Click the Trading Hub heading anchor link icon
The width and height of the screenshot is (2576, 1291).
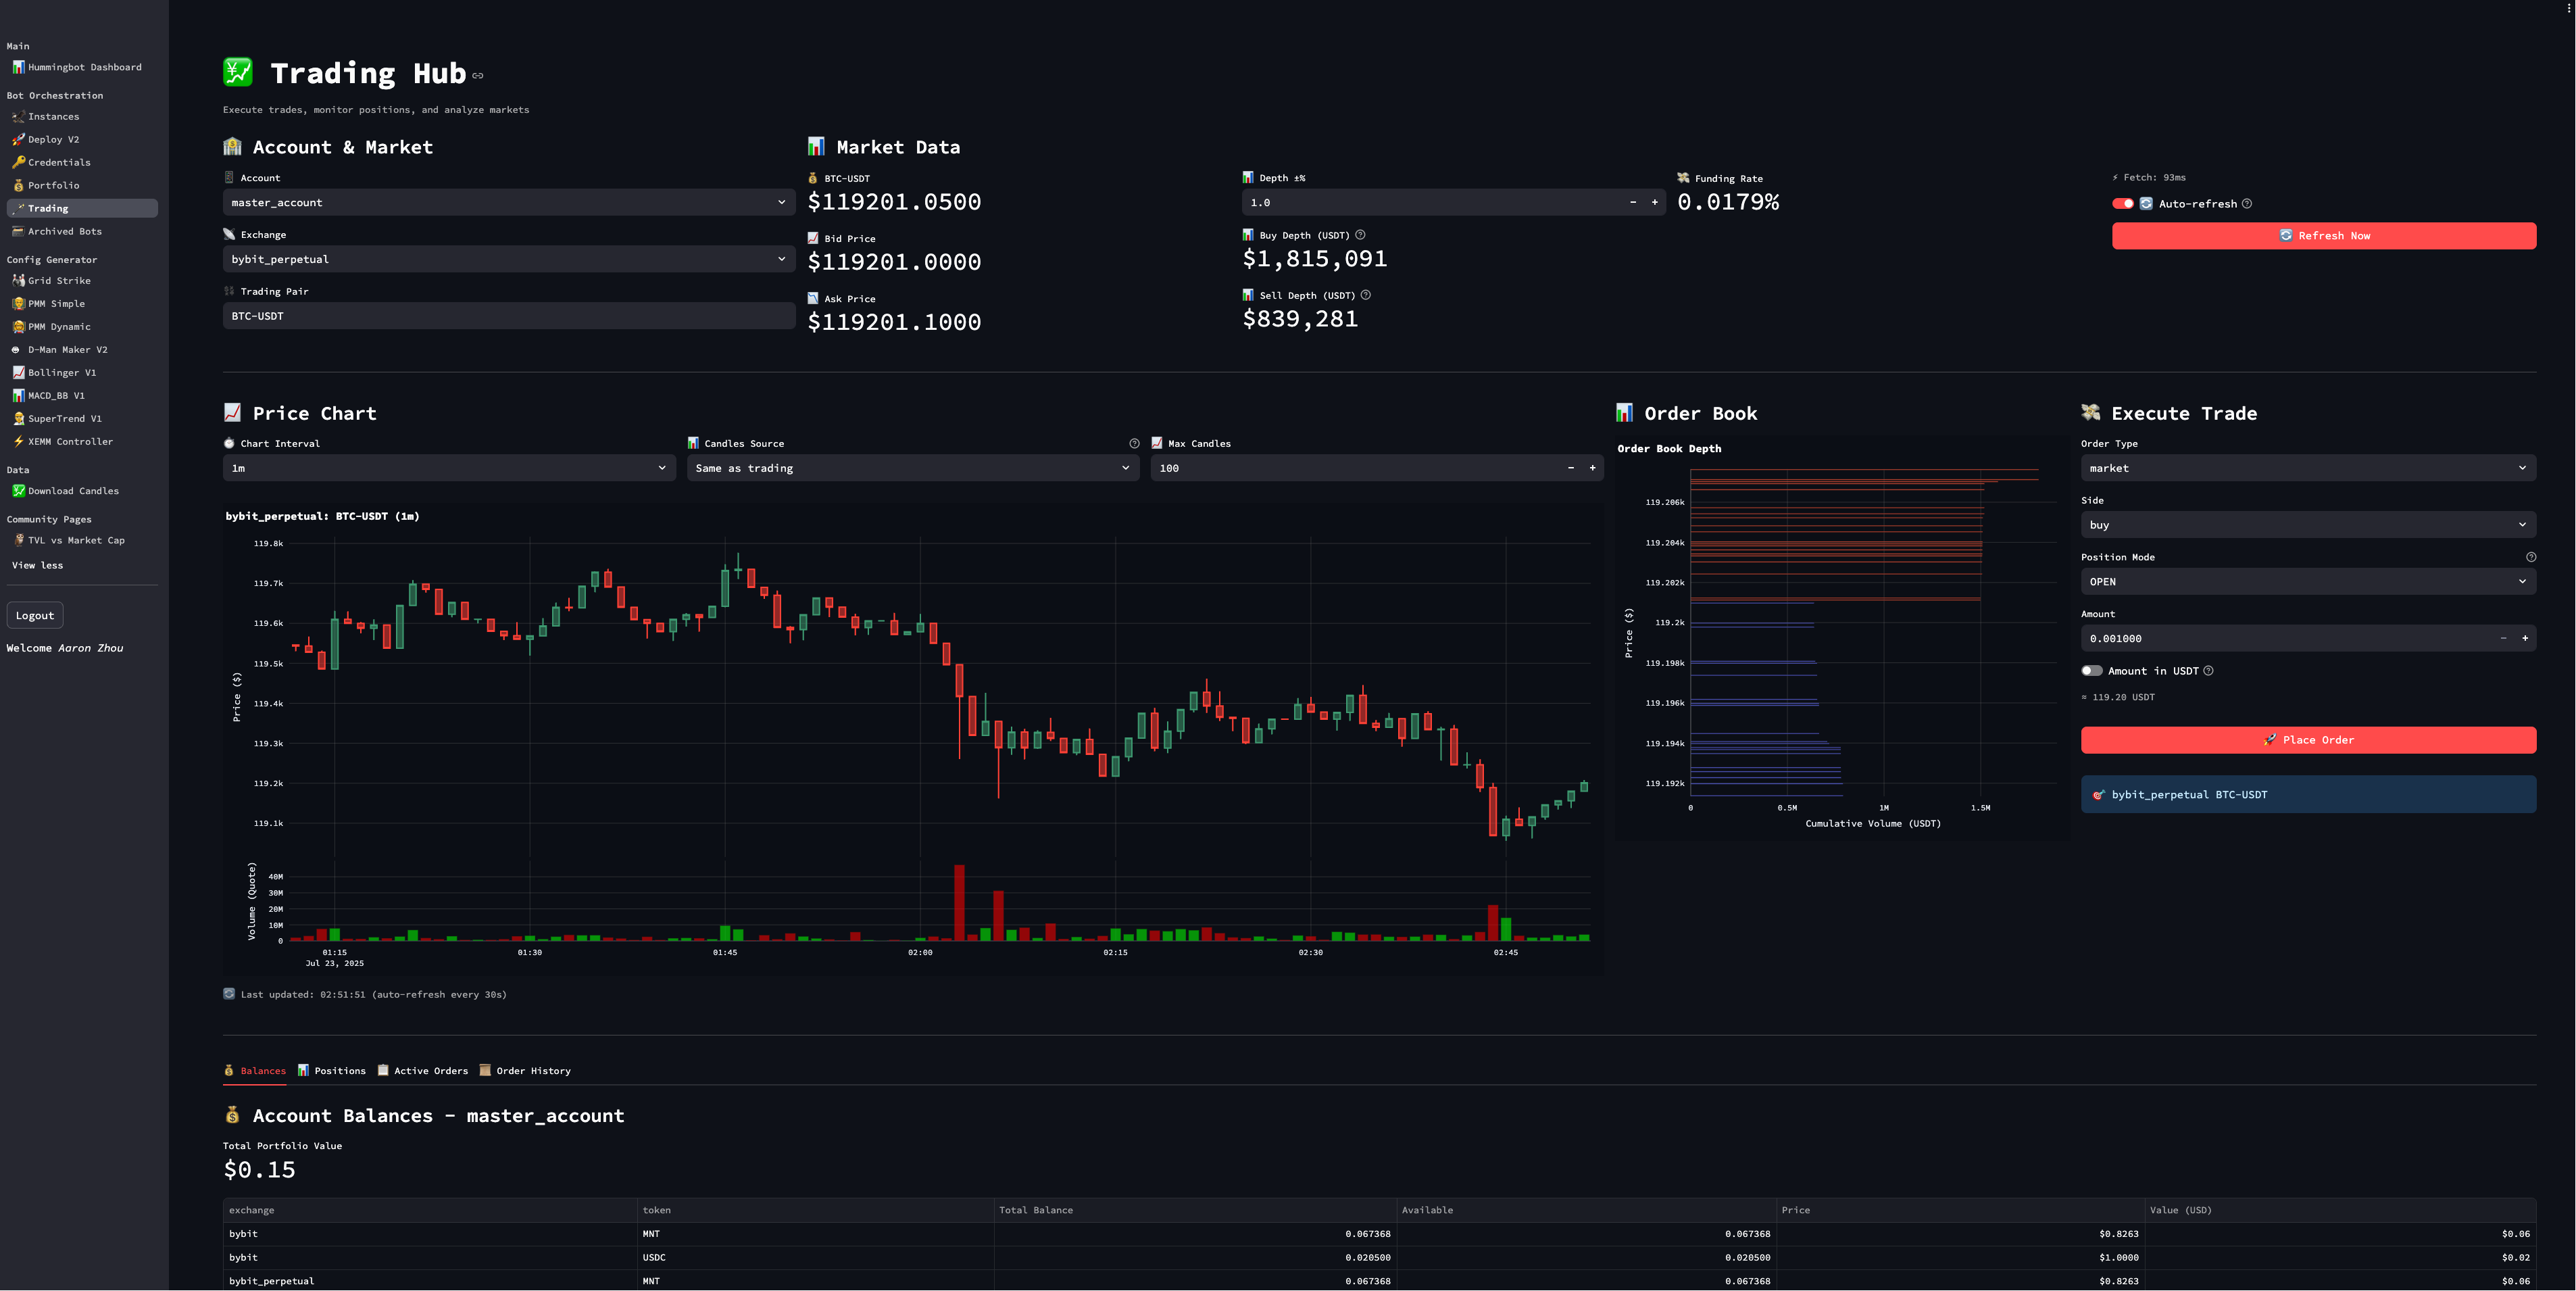tap(478, 76)
